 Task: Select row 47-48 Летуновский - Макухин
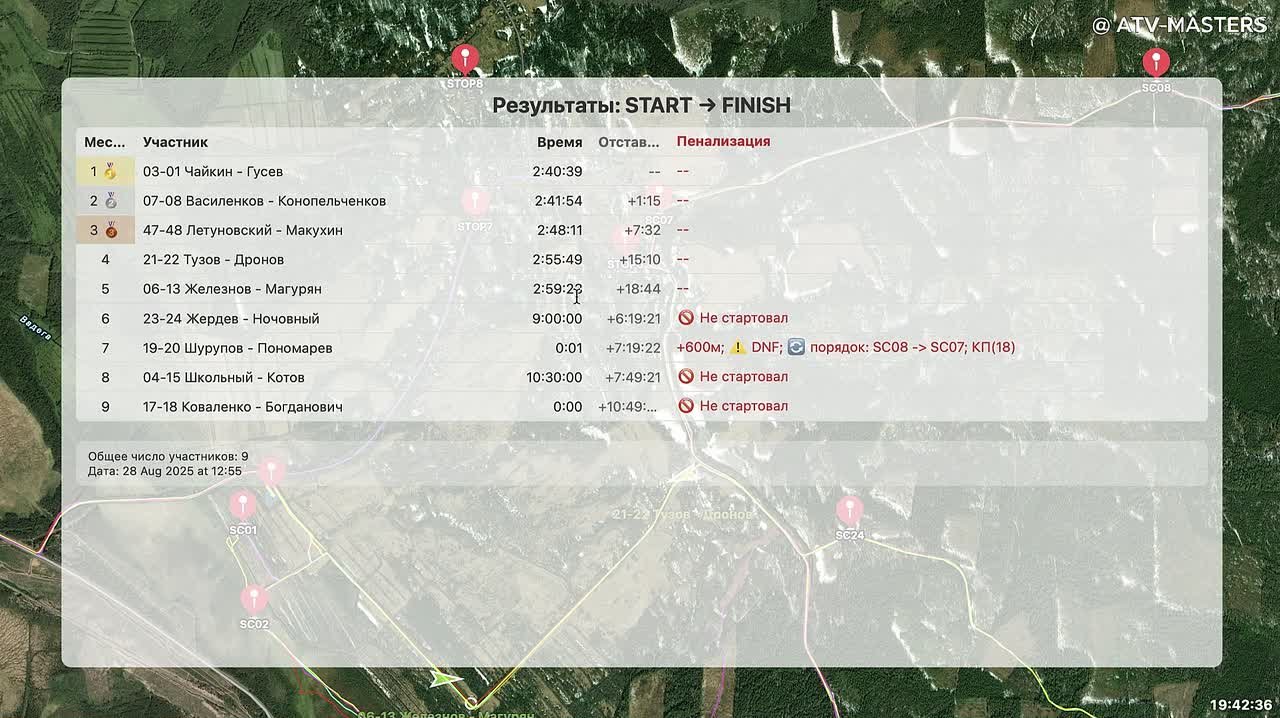click(x=642, y=230)
